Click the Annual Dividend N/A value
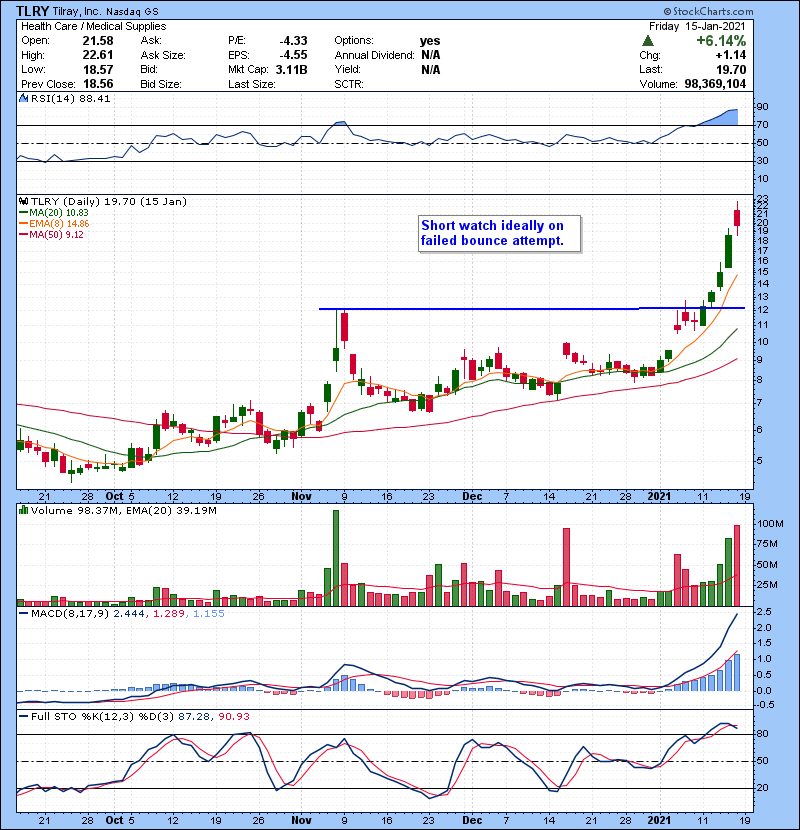Viewport: 800px width, 830px height. (430, 55)
